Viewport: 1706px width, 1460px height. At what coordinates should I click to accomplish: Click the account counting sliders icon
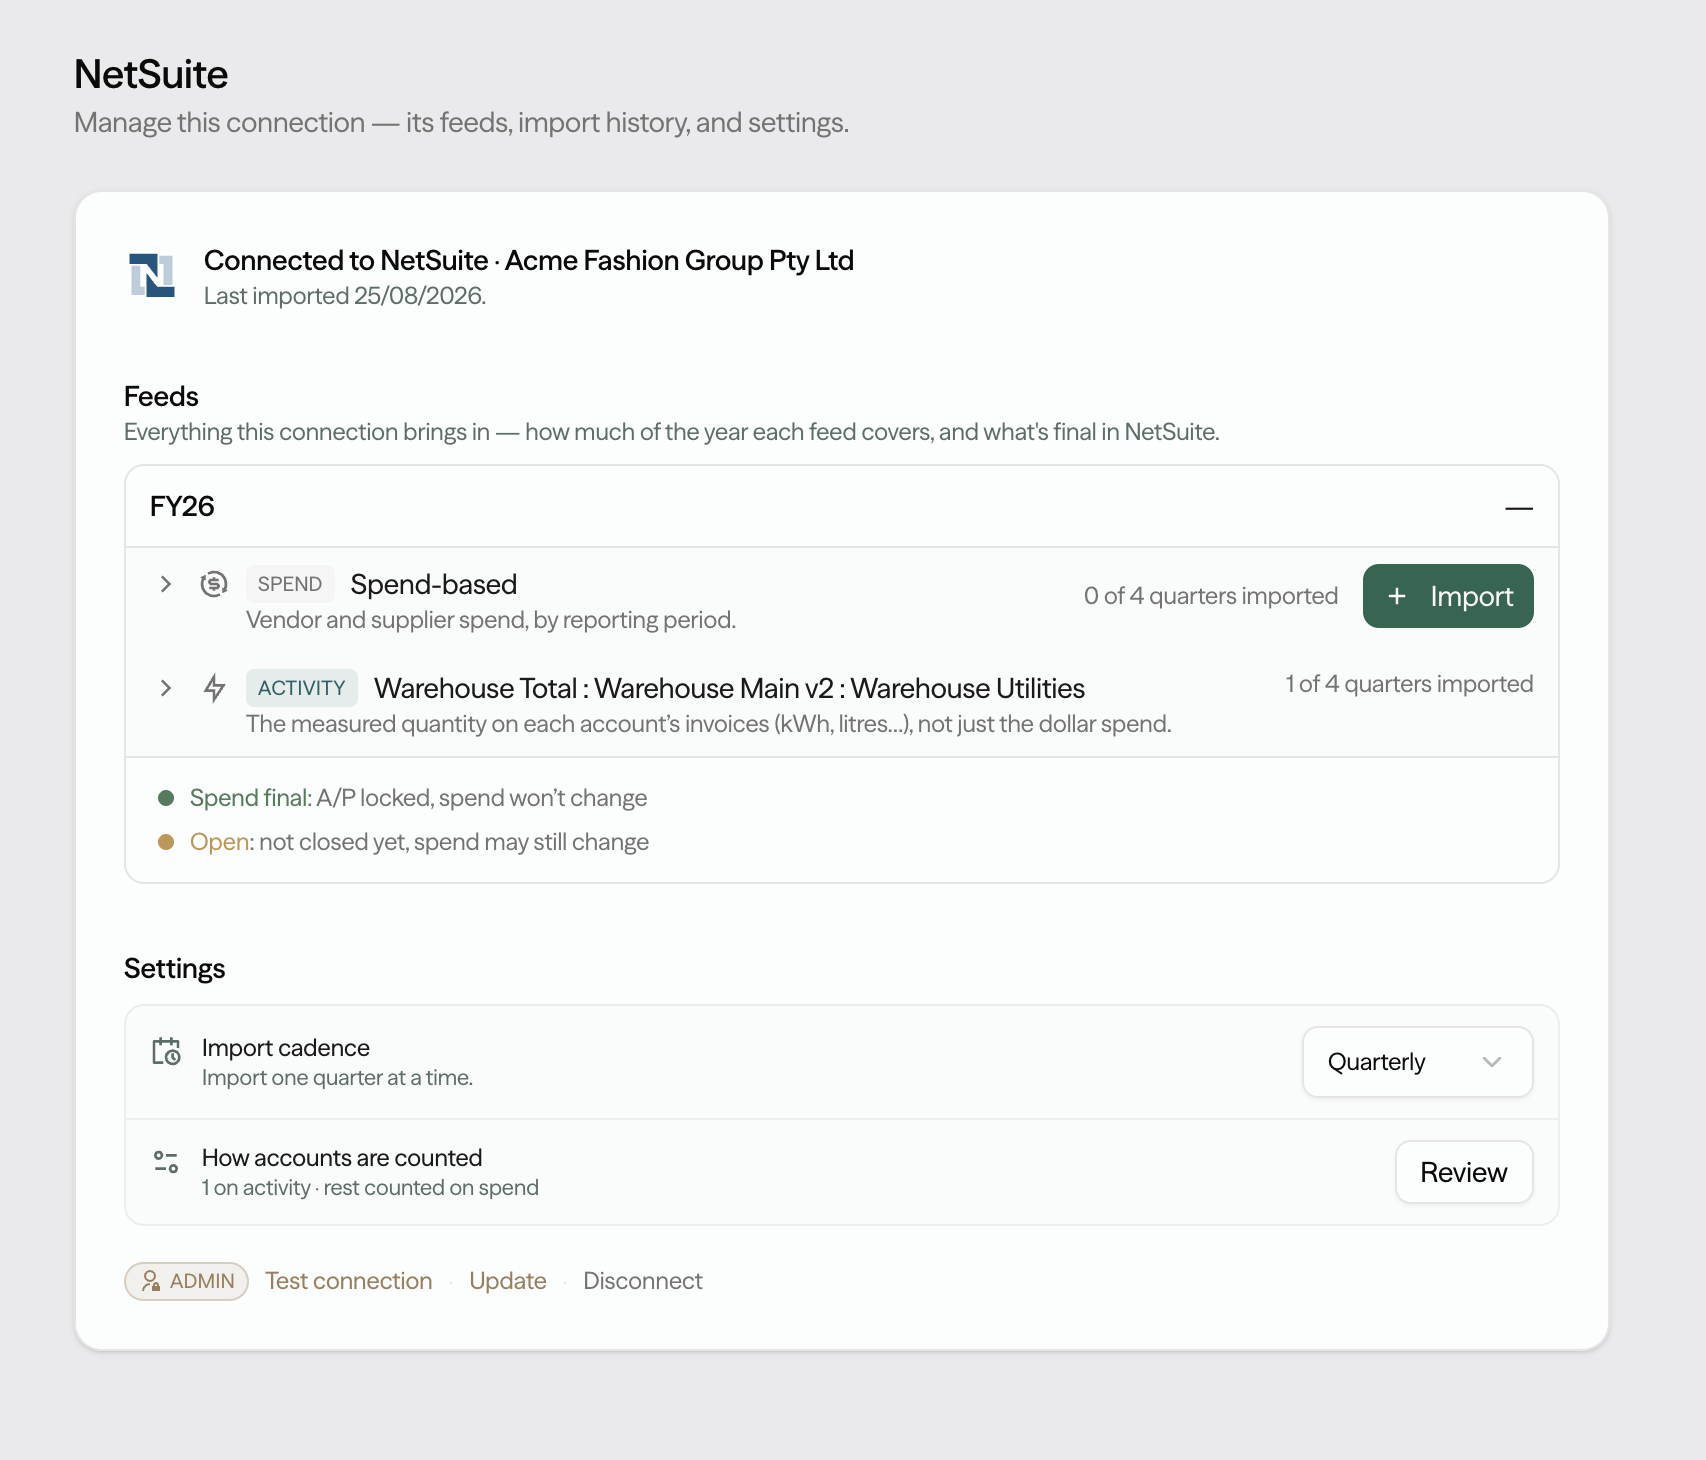[x=166, y=1161]
